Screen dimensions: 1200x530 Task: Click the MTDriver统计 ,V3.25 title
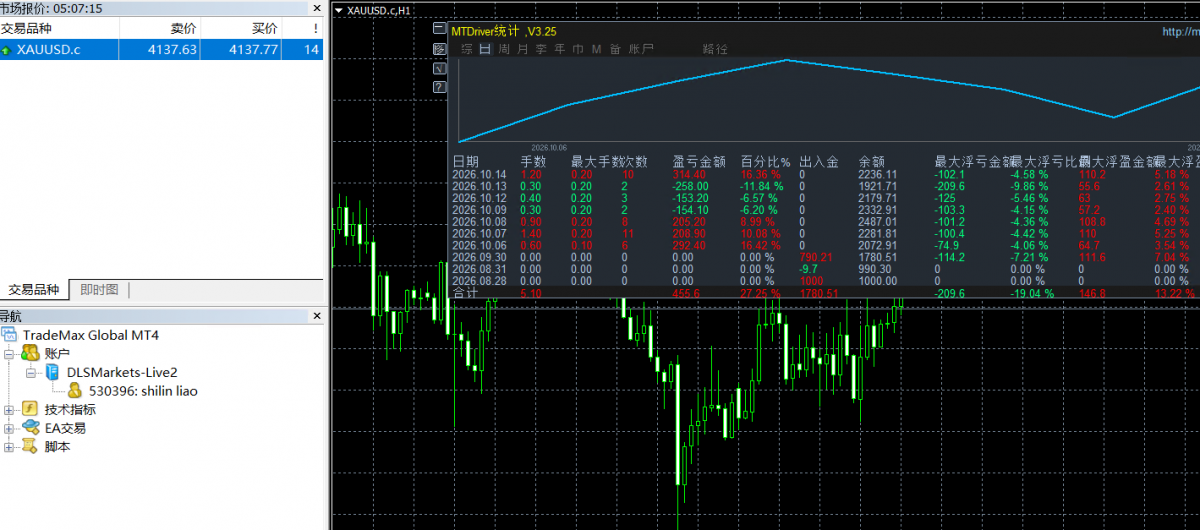click(504, 31)
